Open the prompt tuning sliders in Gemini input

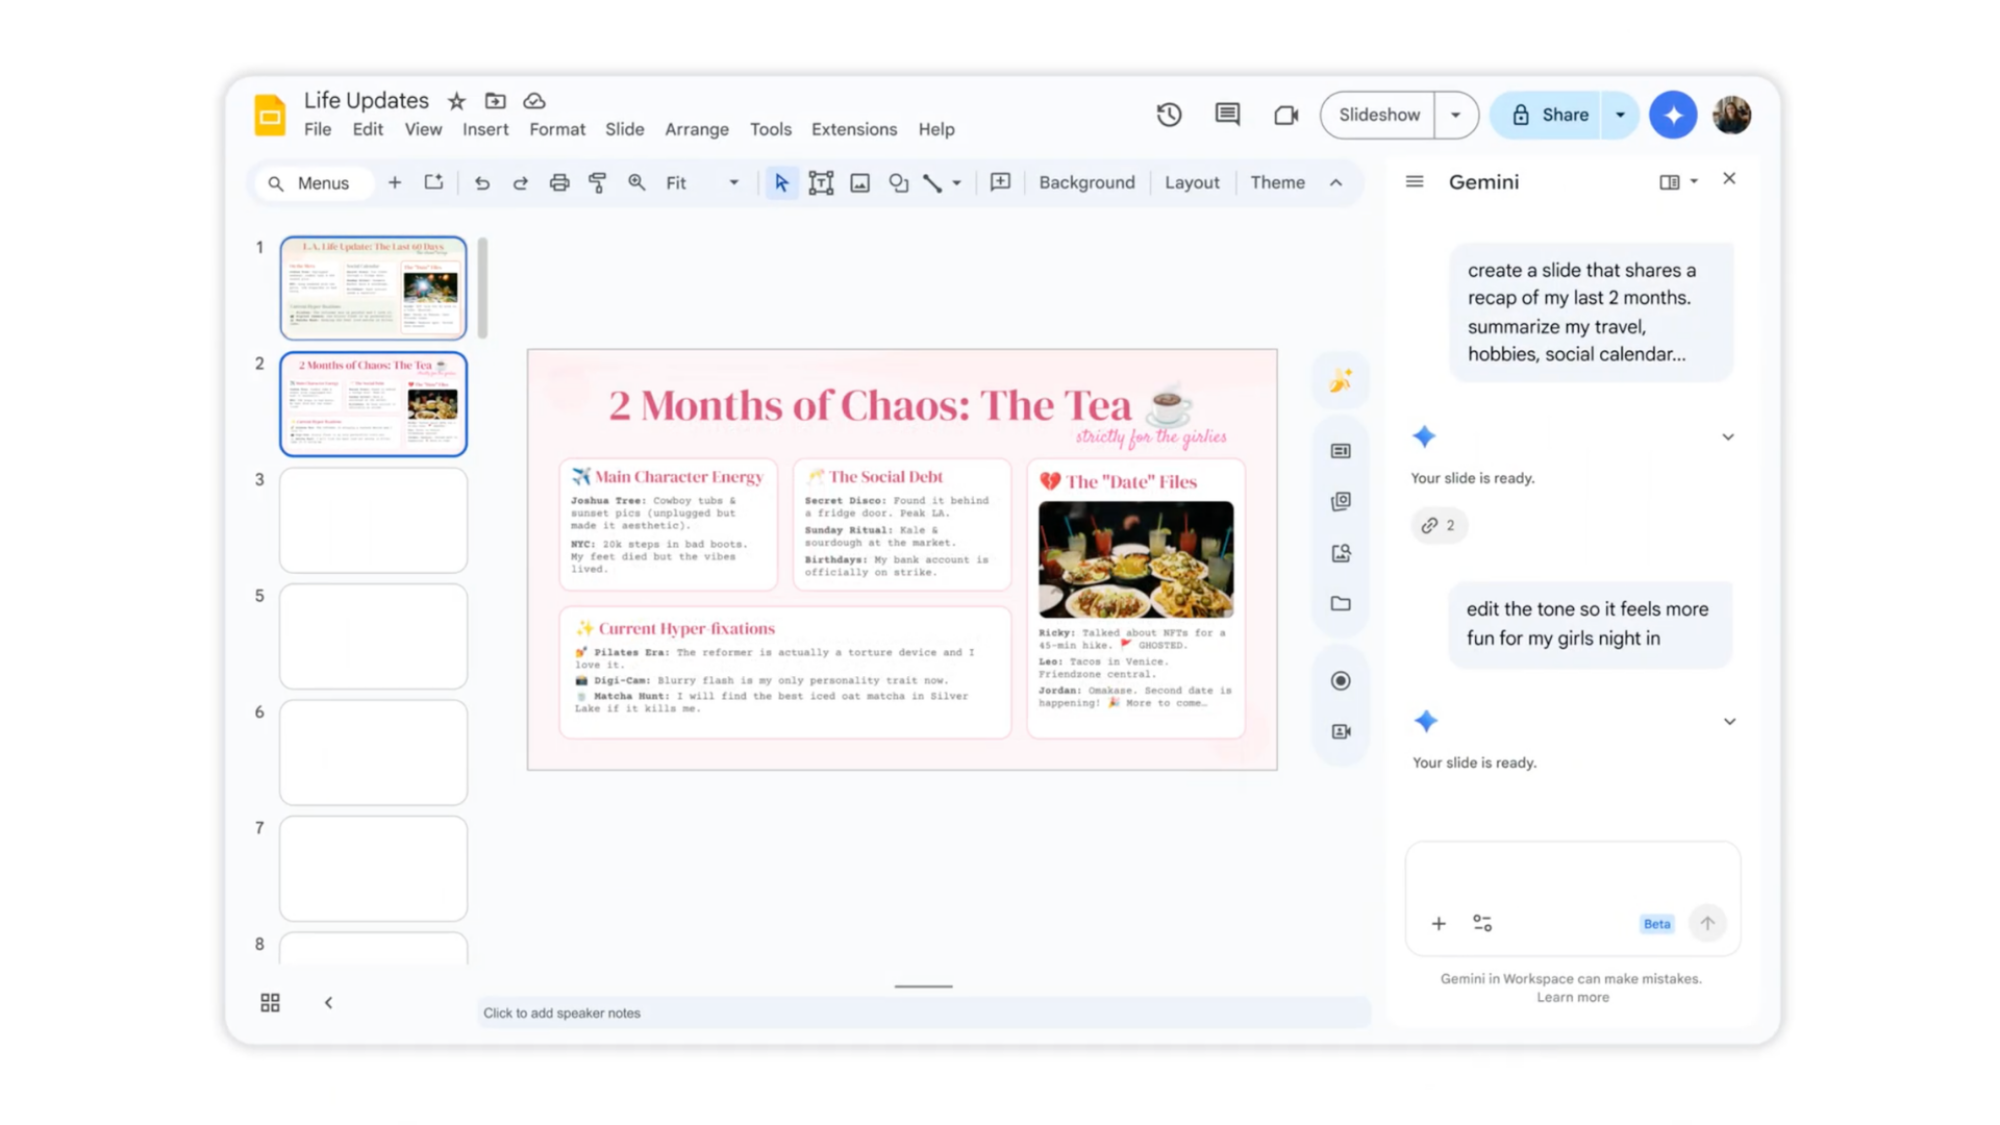(x=1482, y=923)
